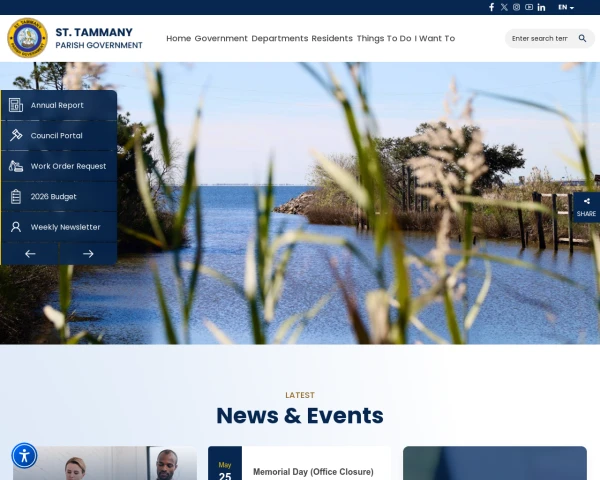This screenshot has height=480, width=600.
Task: Open the Council Portal quick link
Action: (x=59, y=136)
